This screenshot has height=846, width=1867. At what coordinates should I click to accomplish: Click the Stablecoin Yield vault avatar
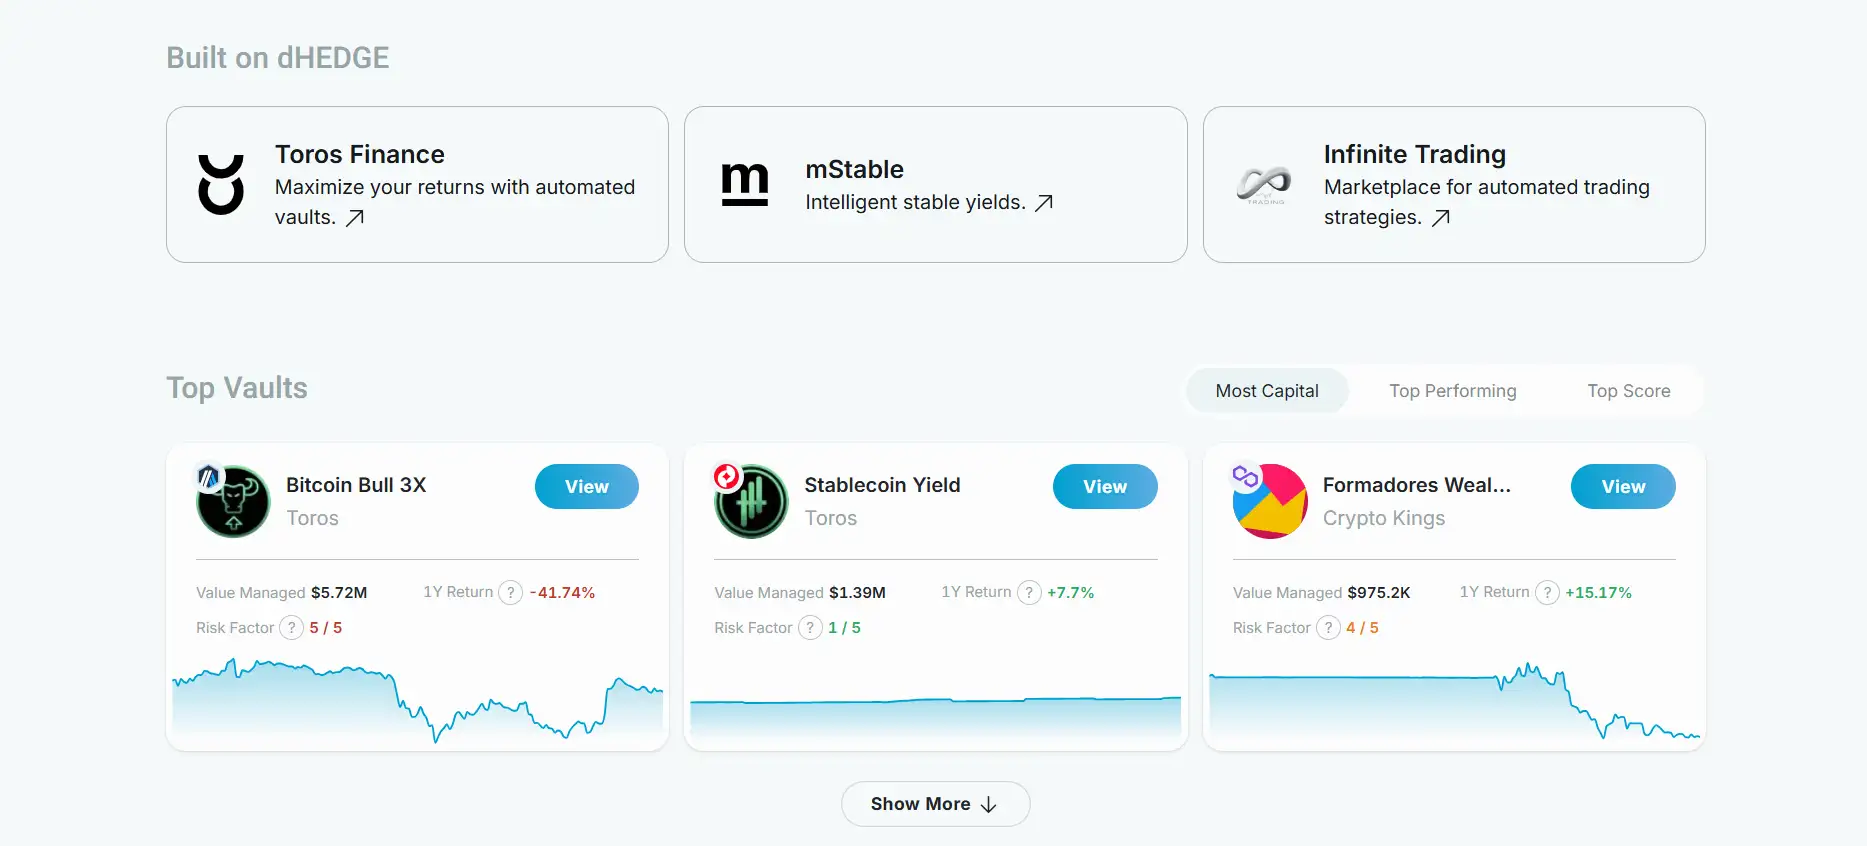point(751,501)
